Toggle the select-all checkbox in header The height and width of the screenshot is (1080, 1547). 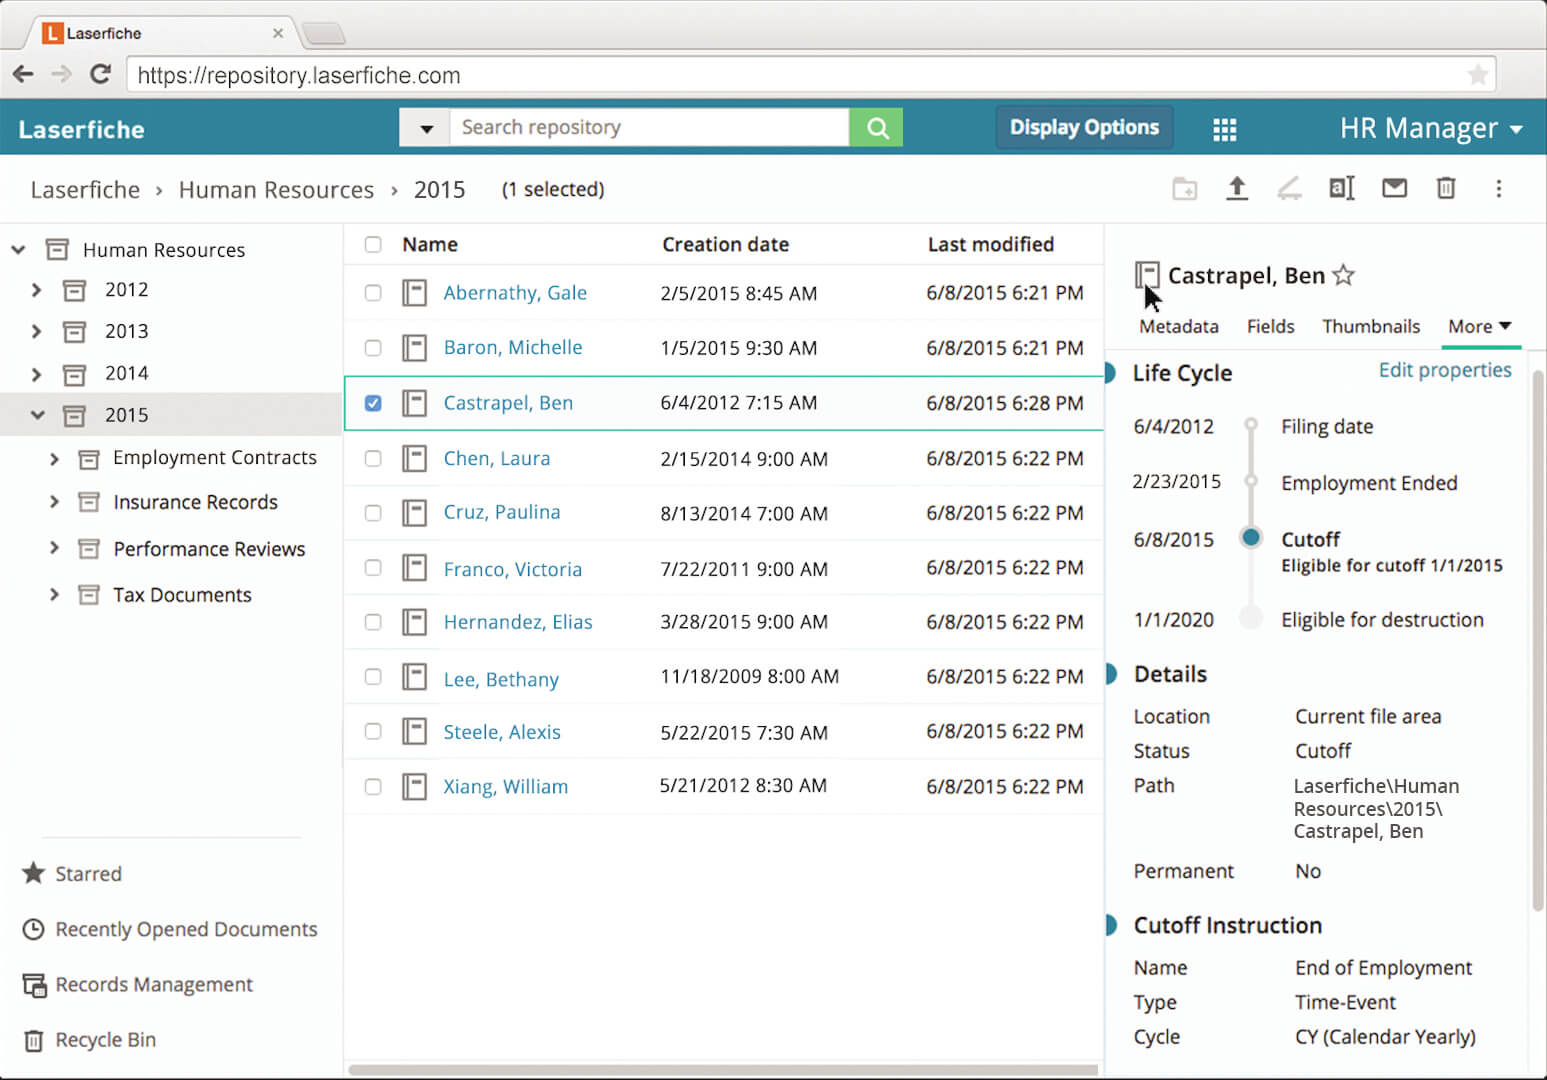coord(373,244)
